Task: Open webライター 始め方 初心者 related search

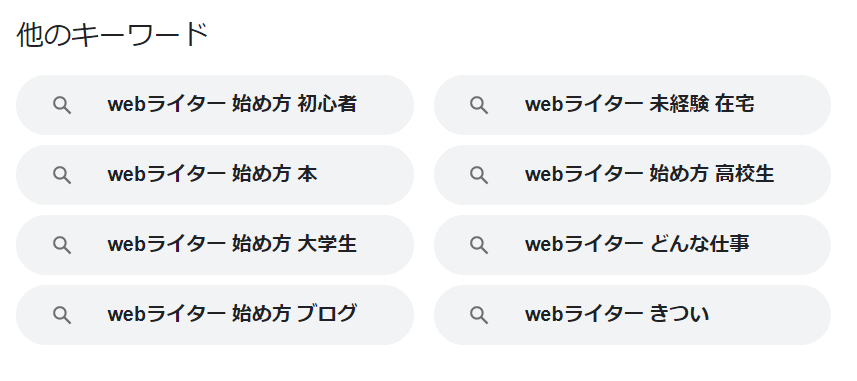Action: 232,104
